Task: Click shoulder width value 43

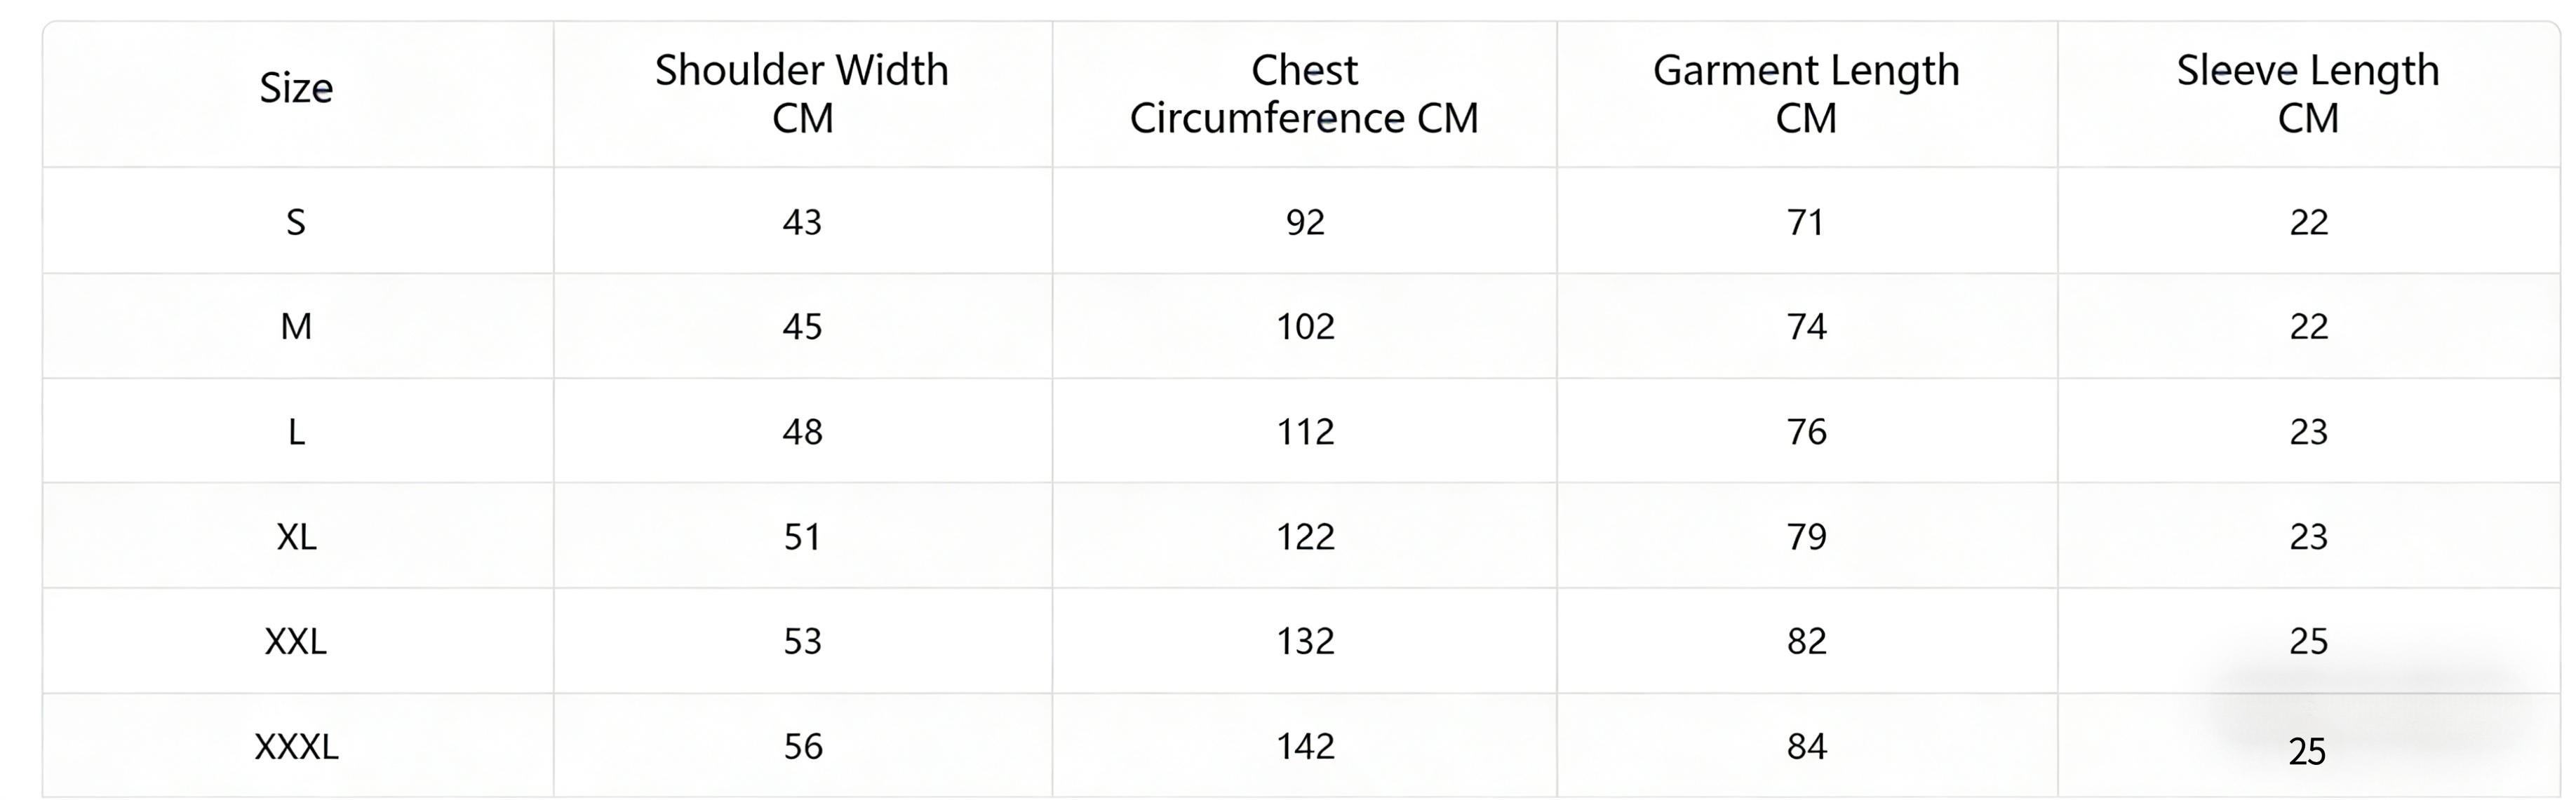Action: click(x=802, y=222)
